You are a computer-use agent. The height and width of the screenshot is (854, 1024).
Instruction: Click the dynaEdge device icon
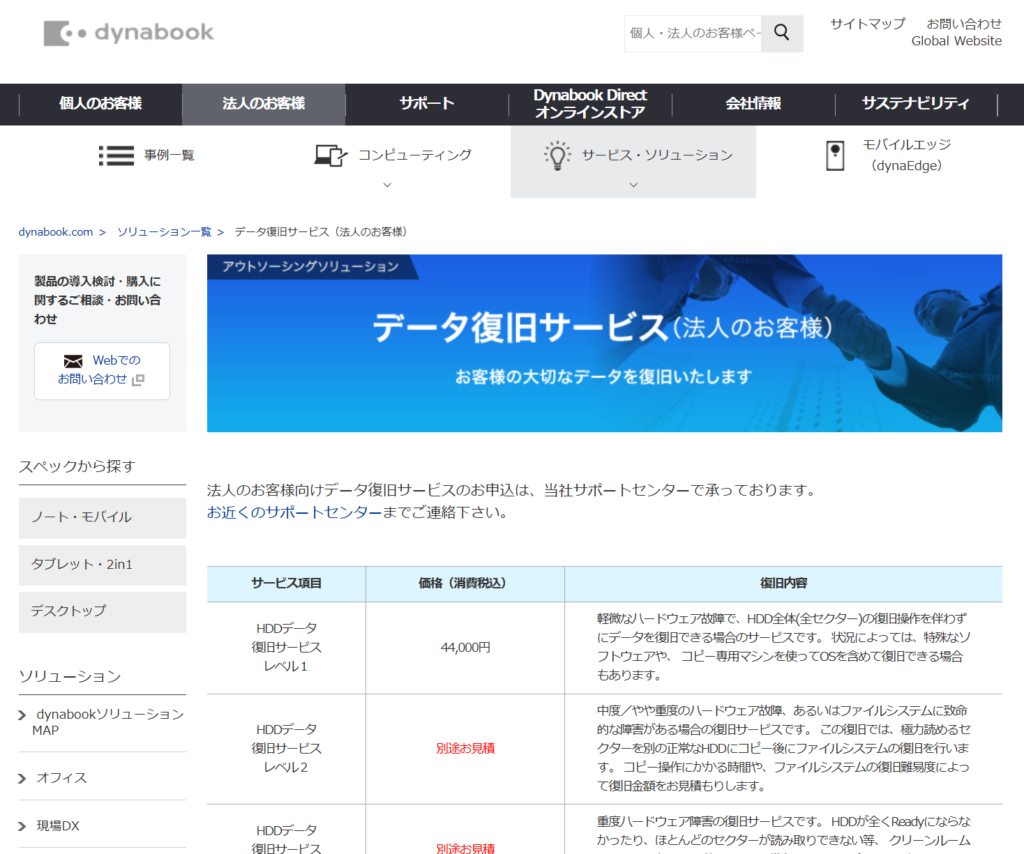[x=834, y=156]
